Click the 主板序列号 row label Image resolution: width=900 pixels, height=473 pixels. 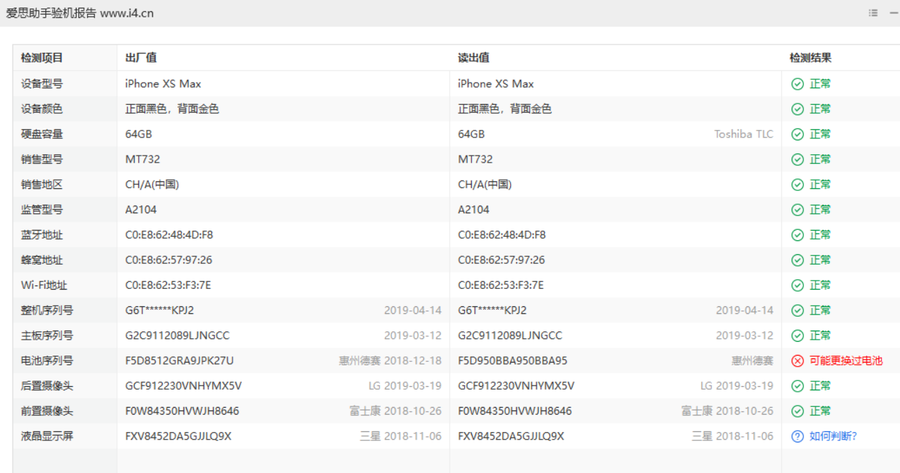[x=47, y=335]
